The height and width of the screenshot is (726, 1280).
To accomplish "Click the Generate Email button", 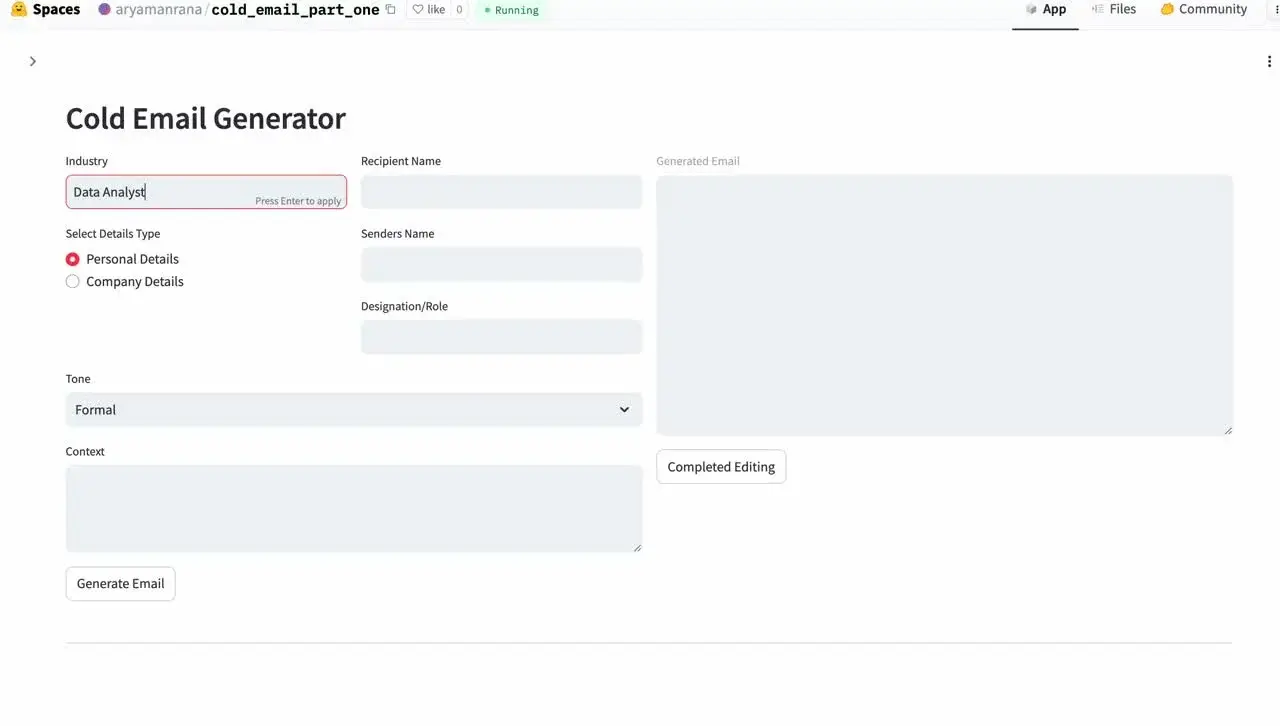I will [x=120, y=584].
